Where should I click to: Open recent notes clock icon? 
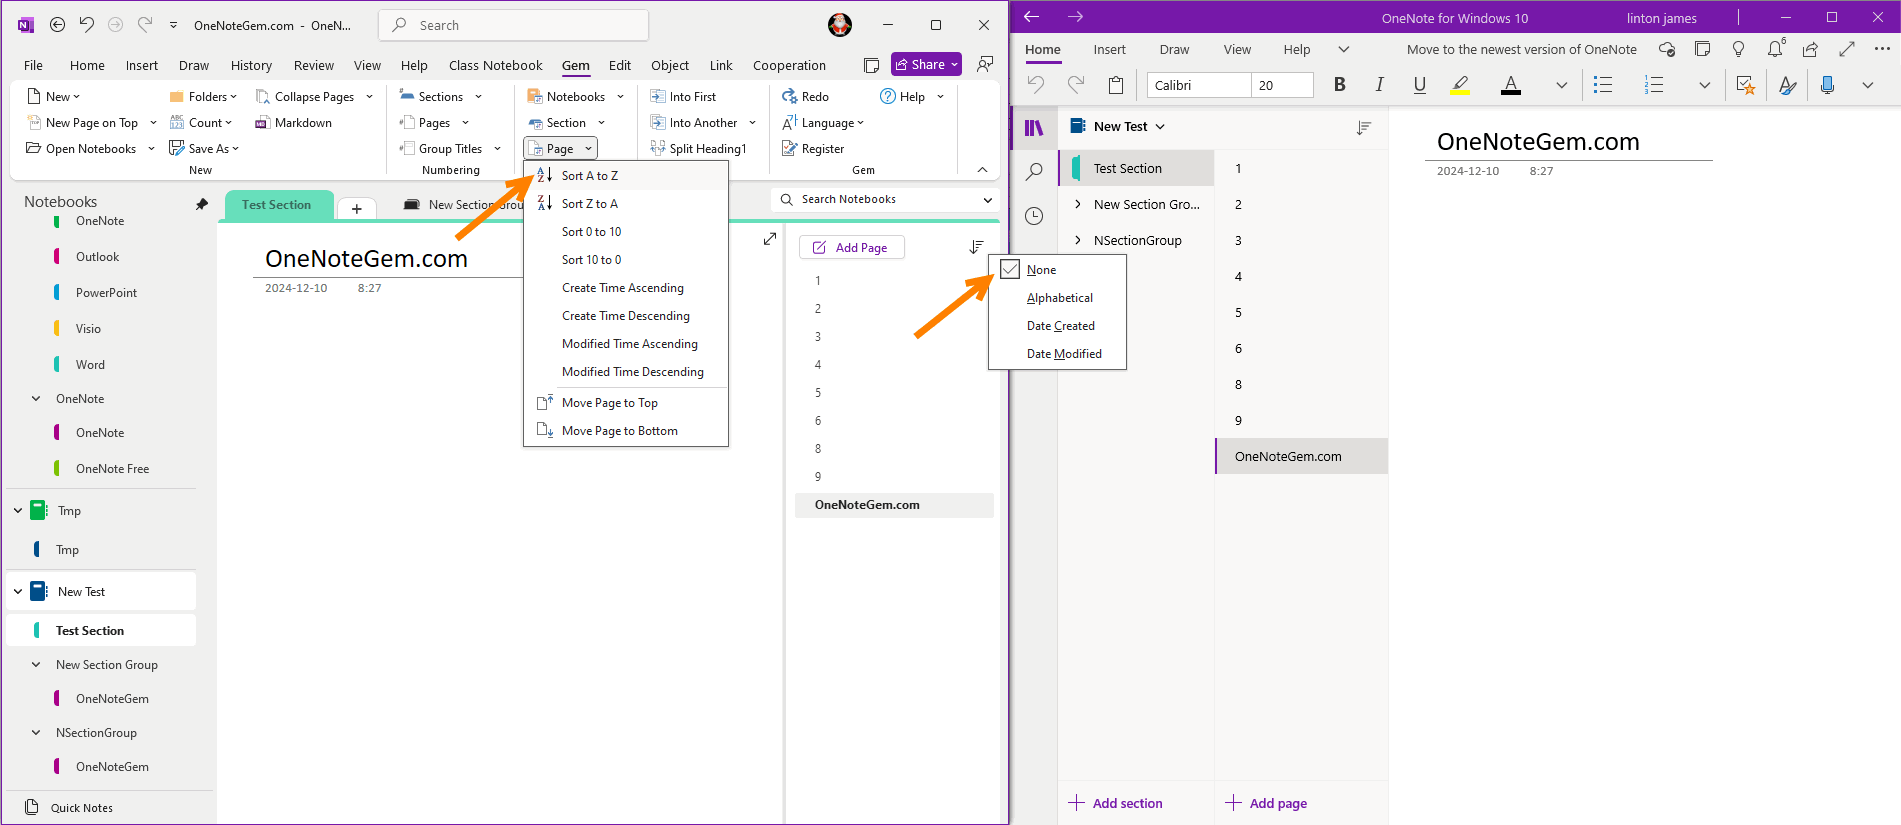click(x=1034, y=216)
